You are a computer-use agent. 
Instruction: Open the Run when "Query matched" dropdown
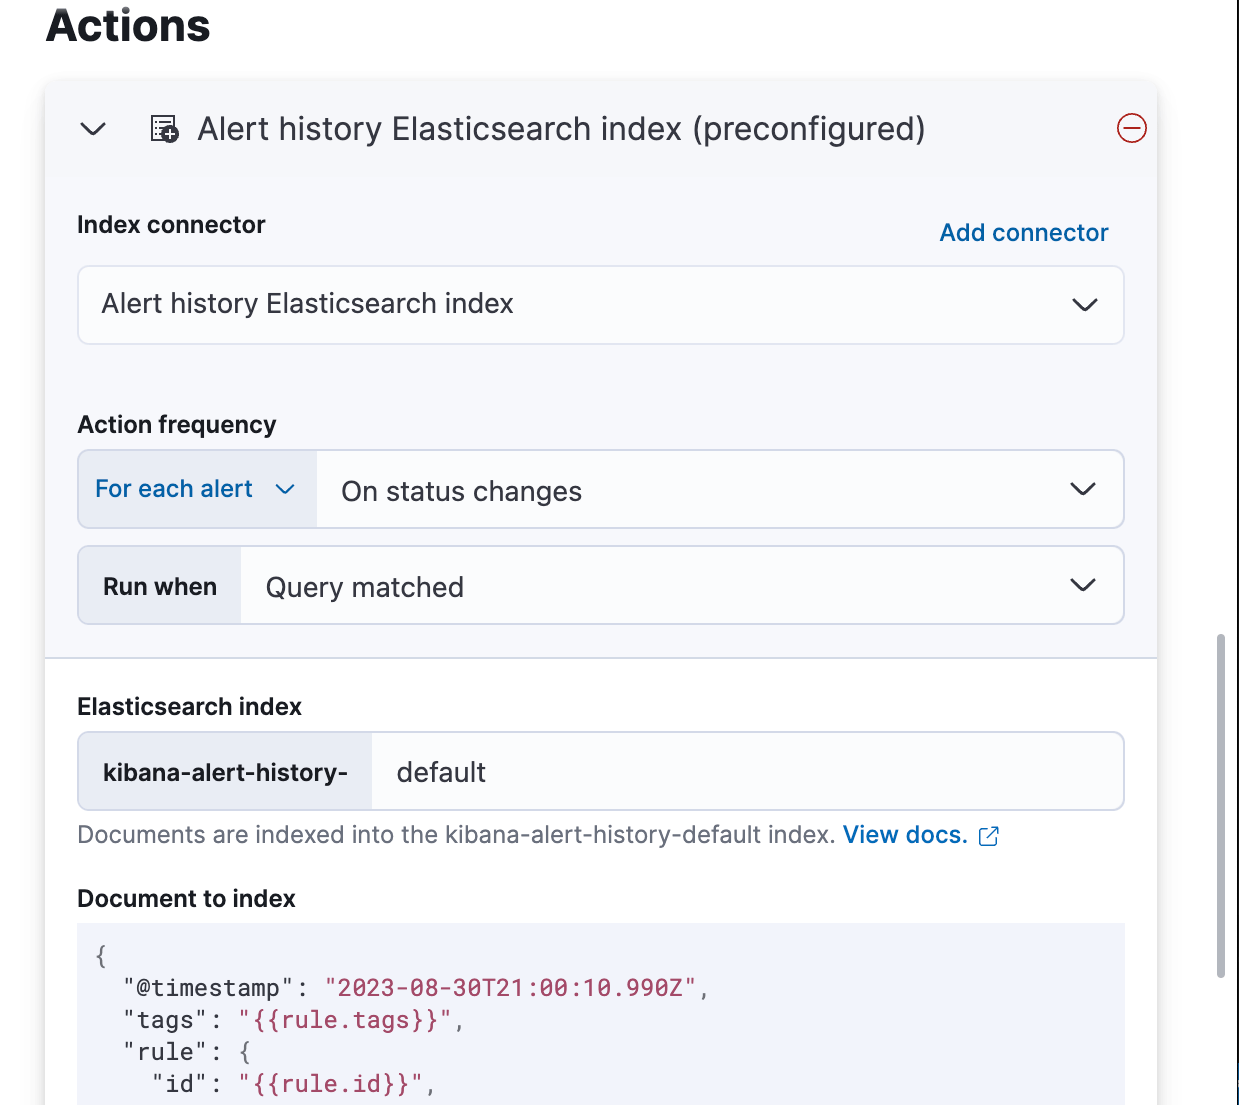click(680, 586)
